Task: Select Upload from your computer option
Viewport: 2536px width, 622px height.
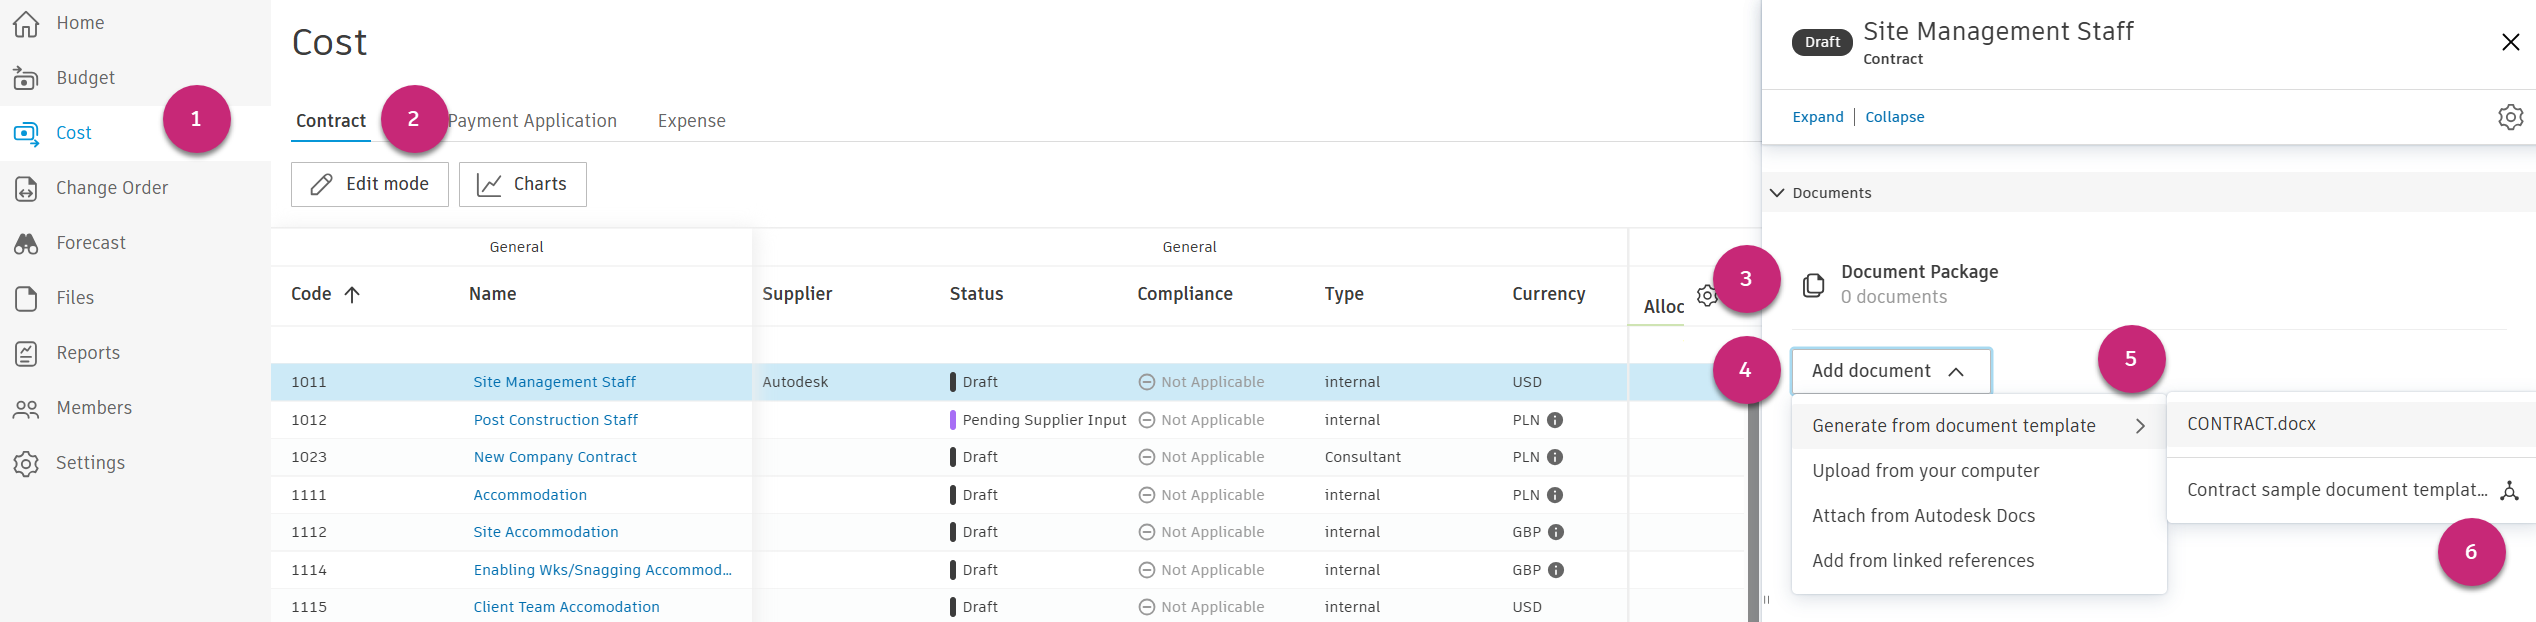Action: tap(1925, 471)
